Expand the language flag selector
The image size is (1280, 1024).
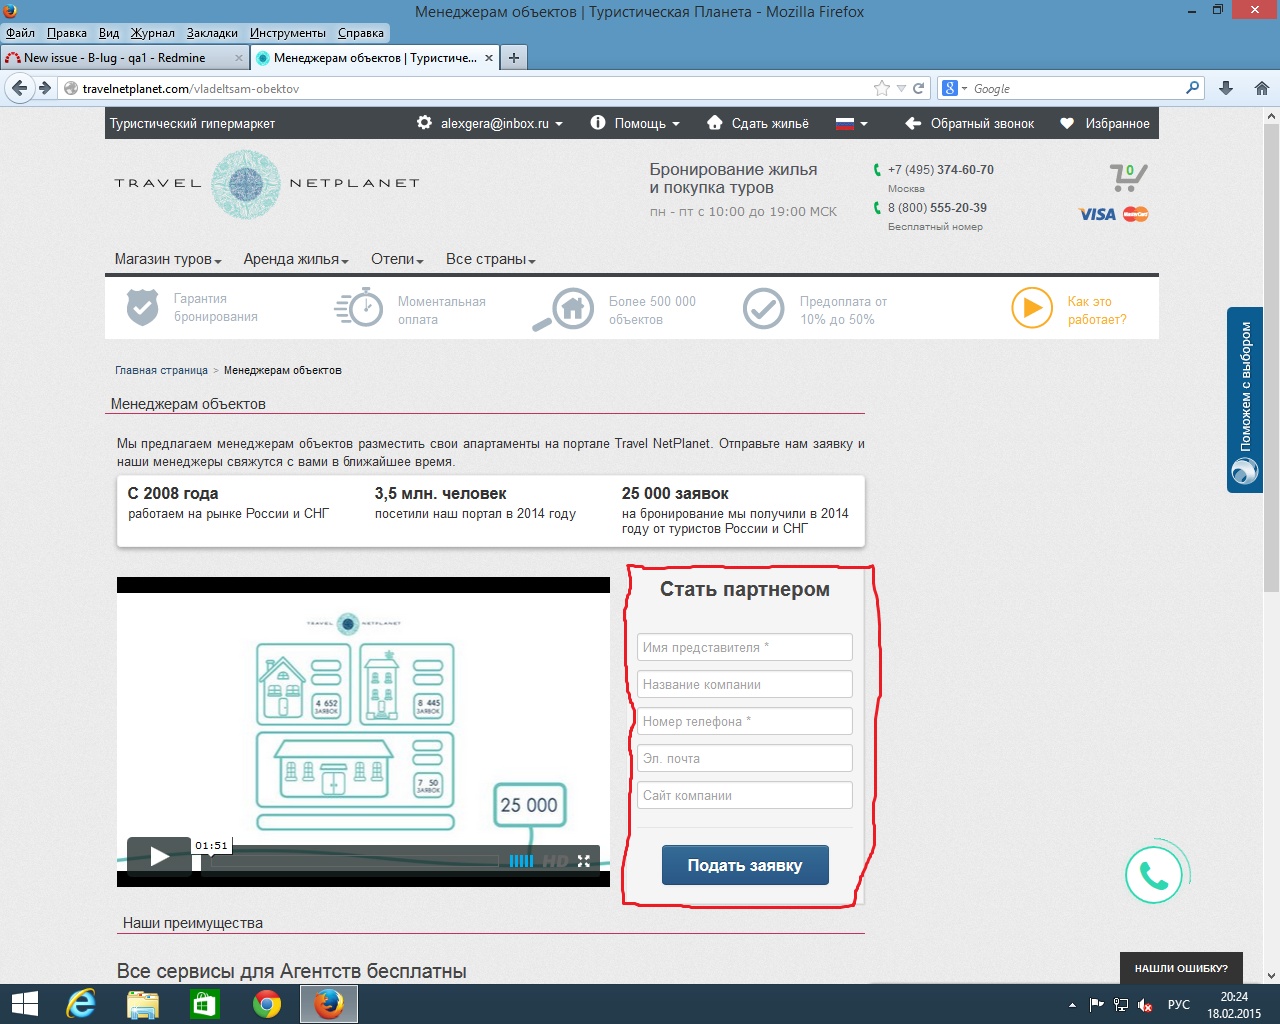852,123
